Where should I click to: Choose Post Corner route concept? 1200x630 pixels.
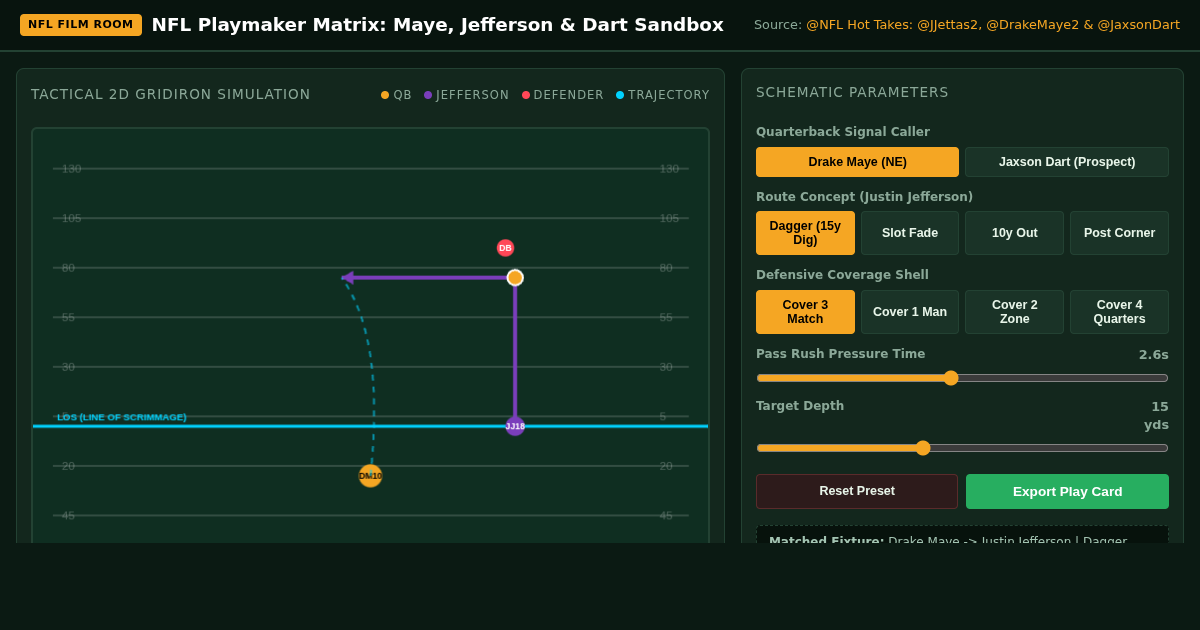1119,233
